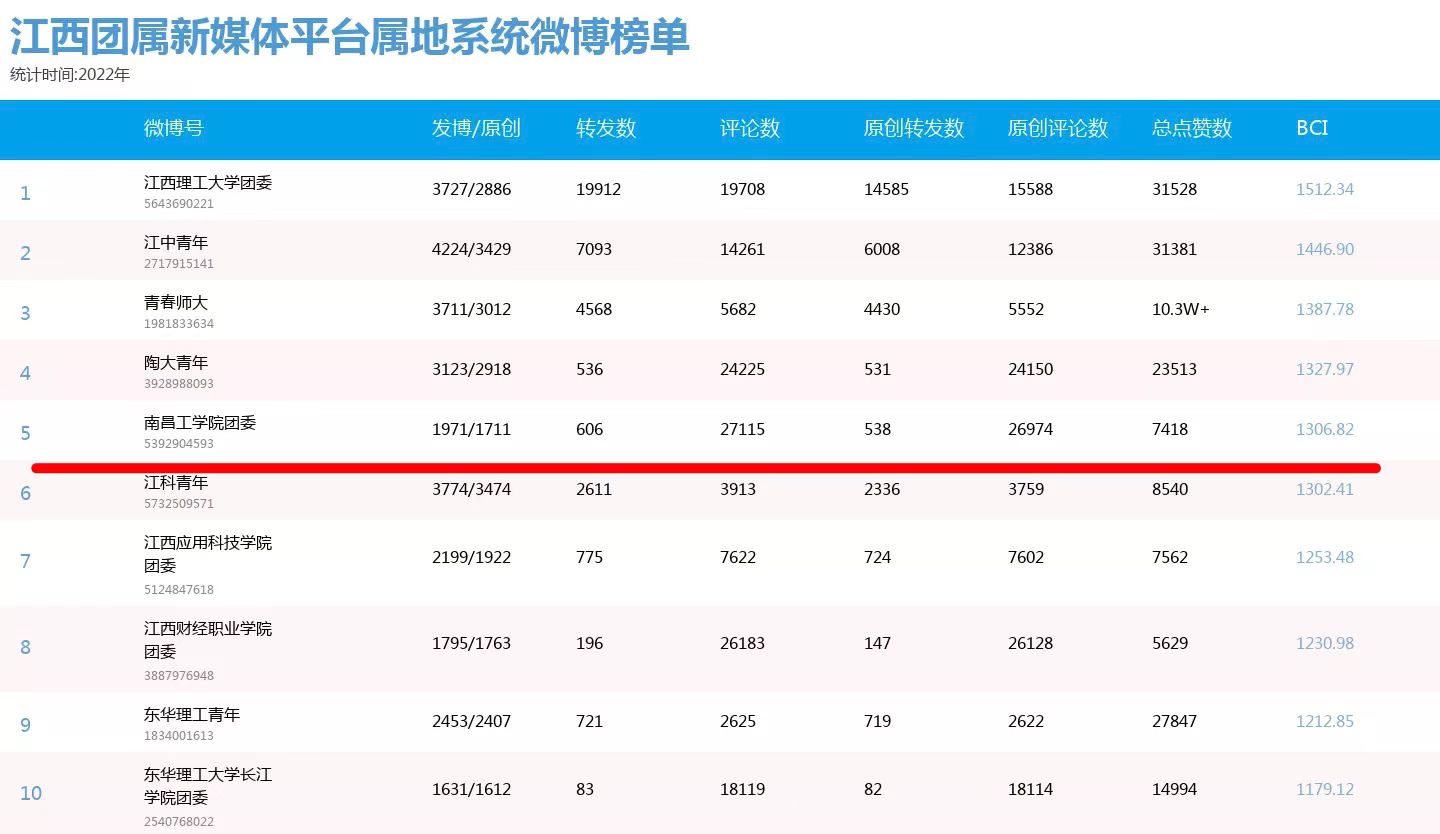Select Weibo ID 5392904593
1440x834 pixels.
click(179, 444)
